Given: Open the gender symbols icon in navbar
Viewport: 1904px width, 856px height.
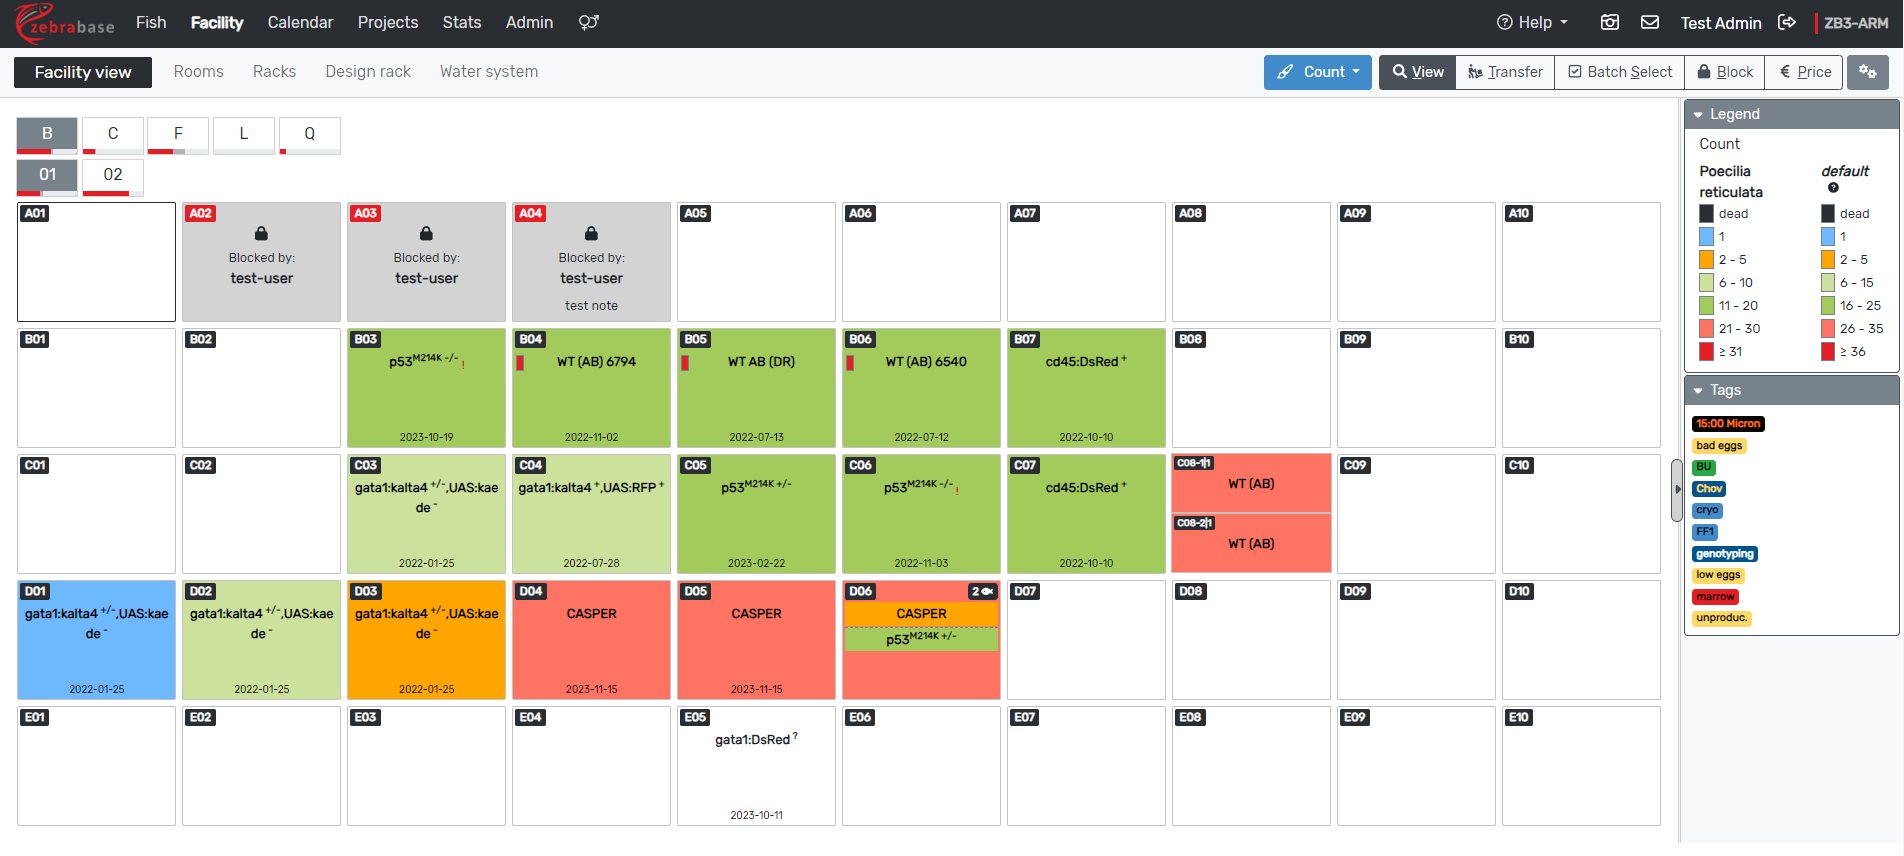Looking at the screenshot, I should (x=588, y=22).
